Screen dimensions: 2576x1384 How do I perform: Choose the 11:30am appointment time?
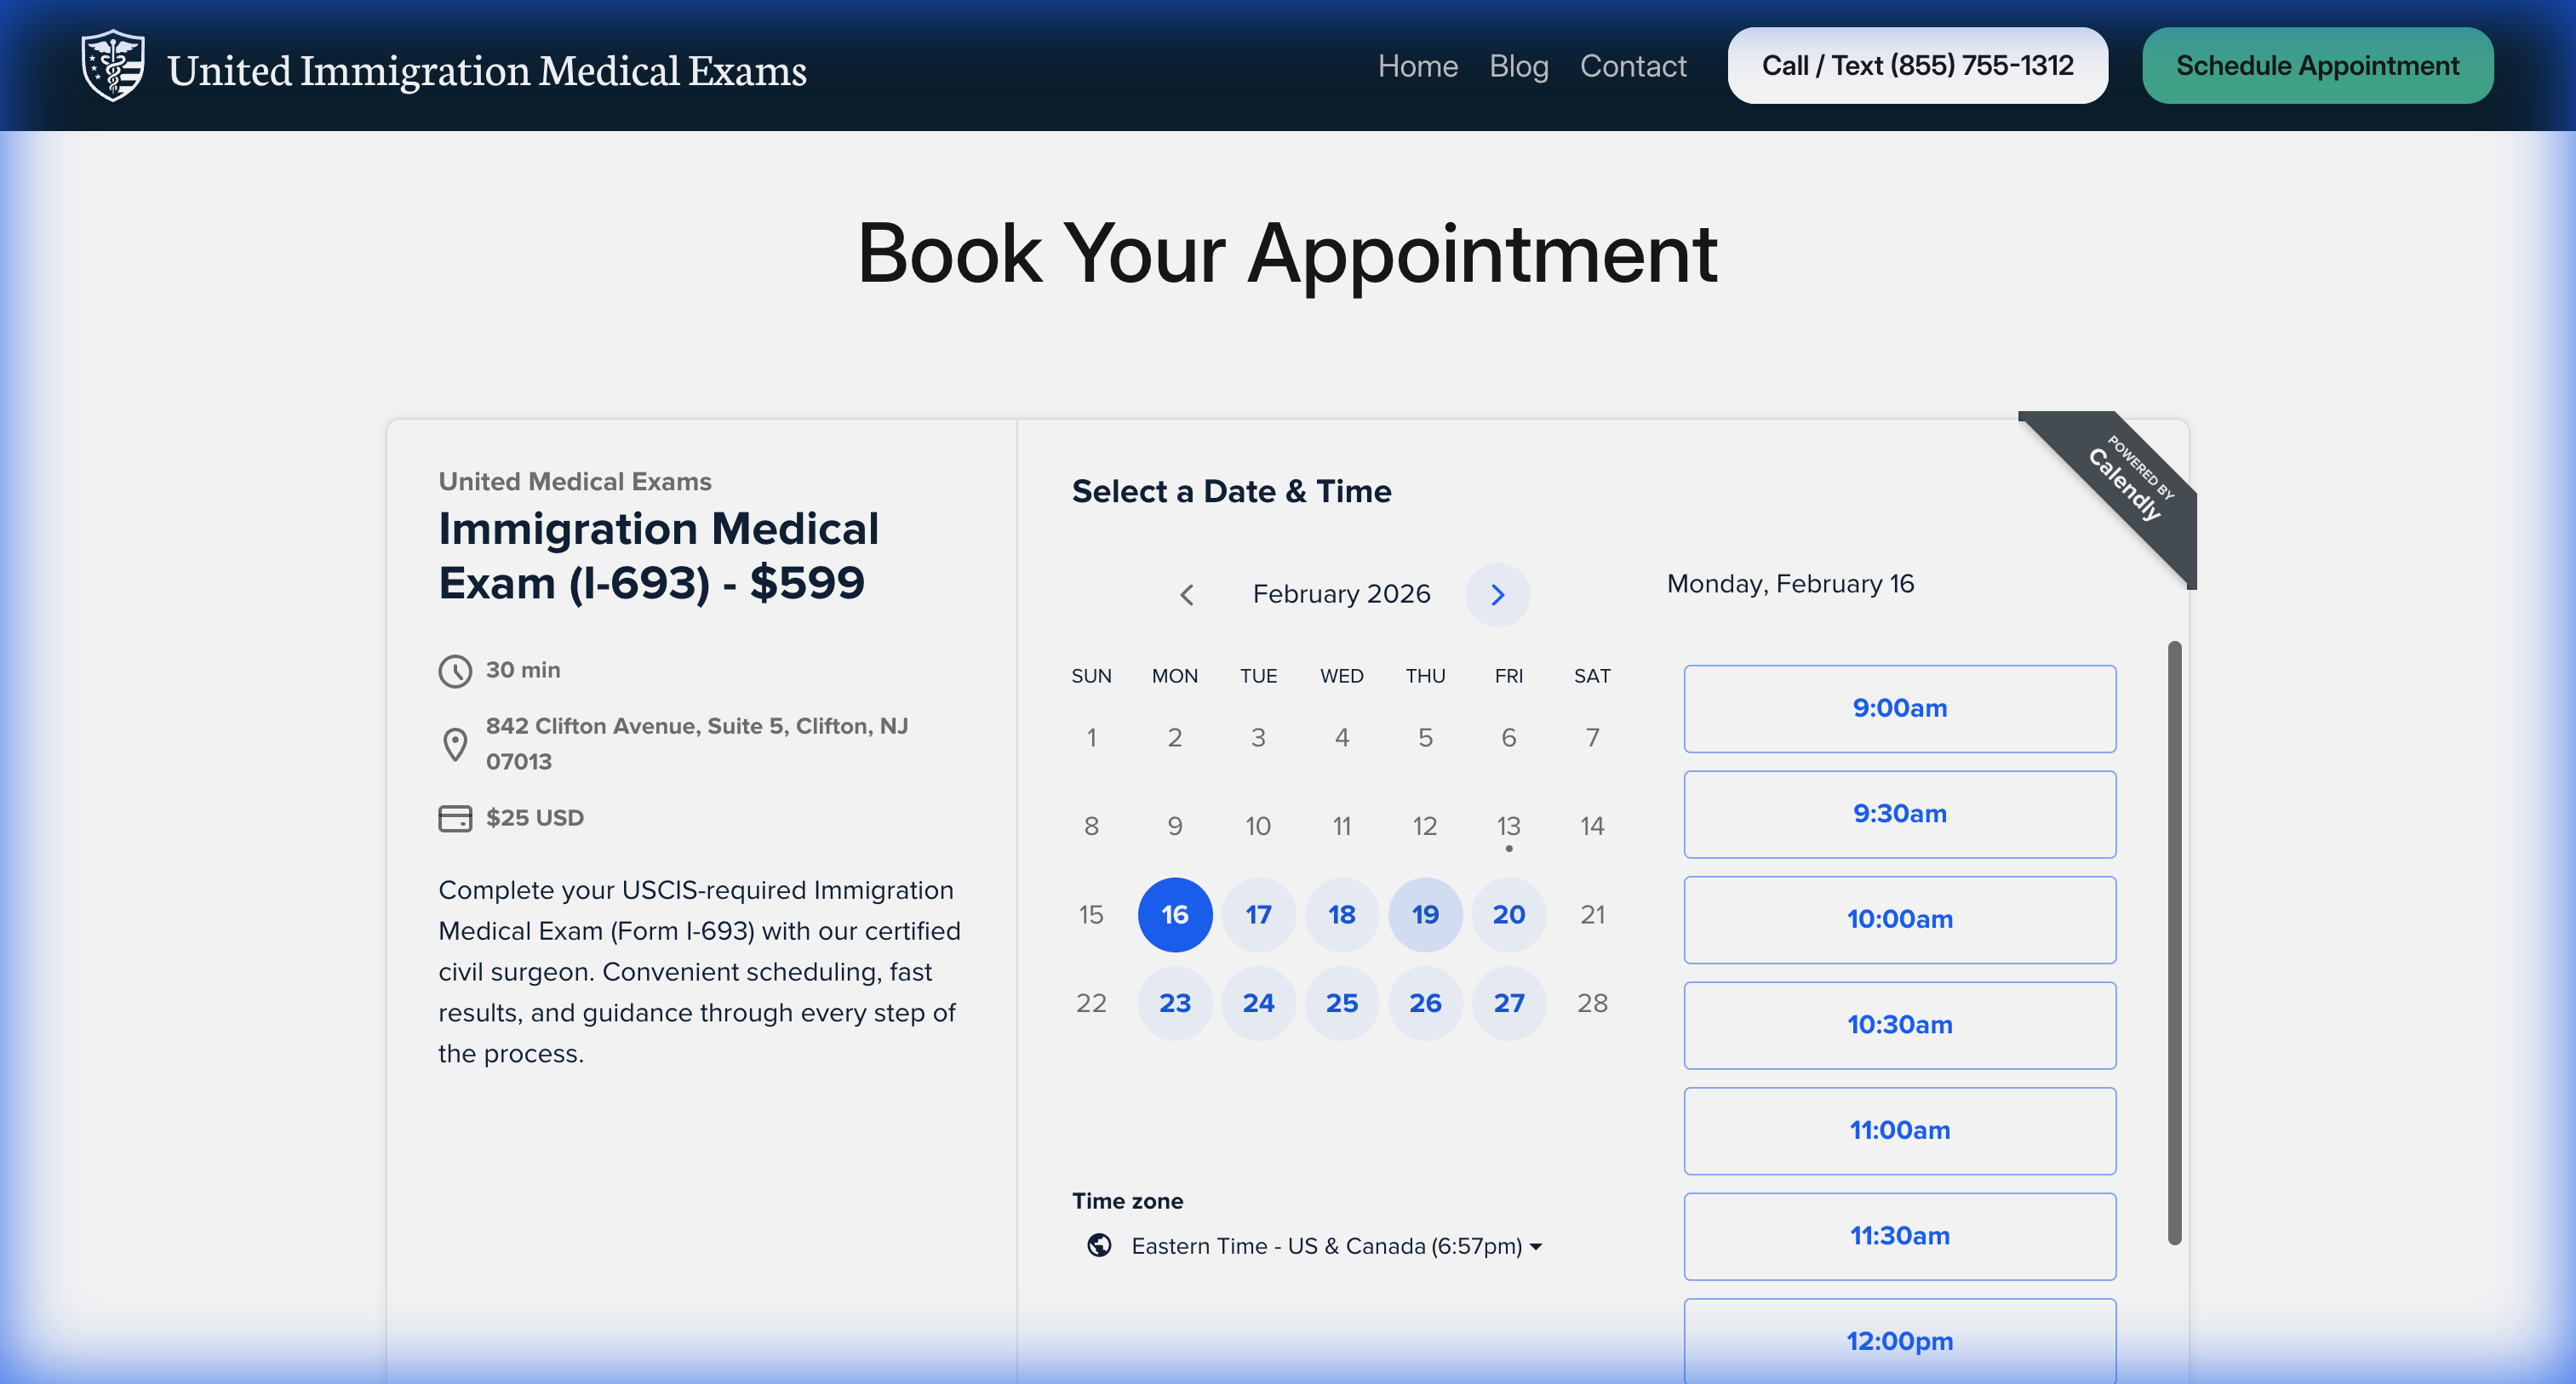tap(1899, 1236)
